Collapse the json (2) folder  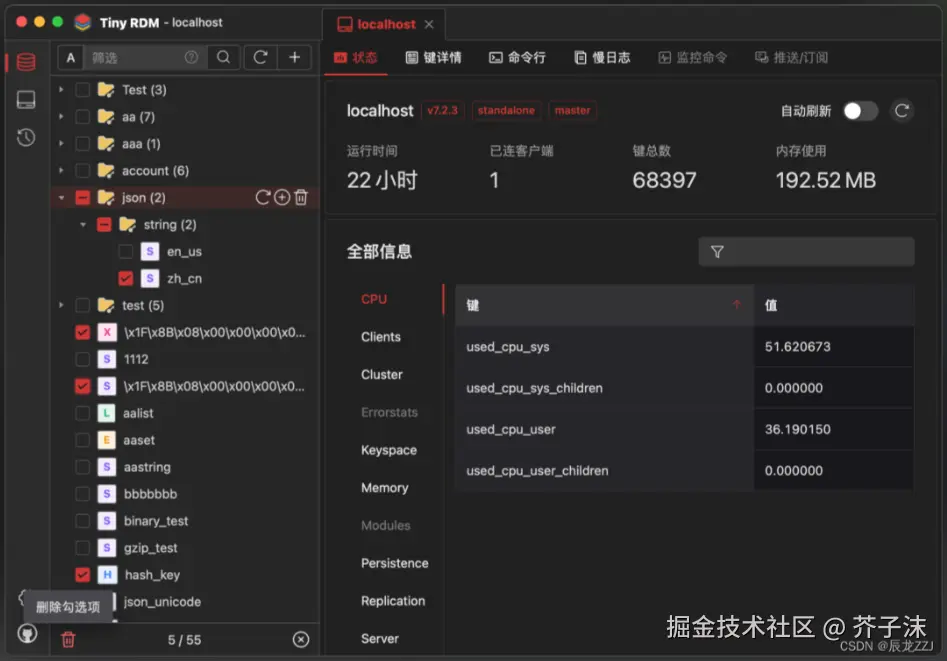tap(61, 198)
